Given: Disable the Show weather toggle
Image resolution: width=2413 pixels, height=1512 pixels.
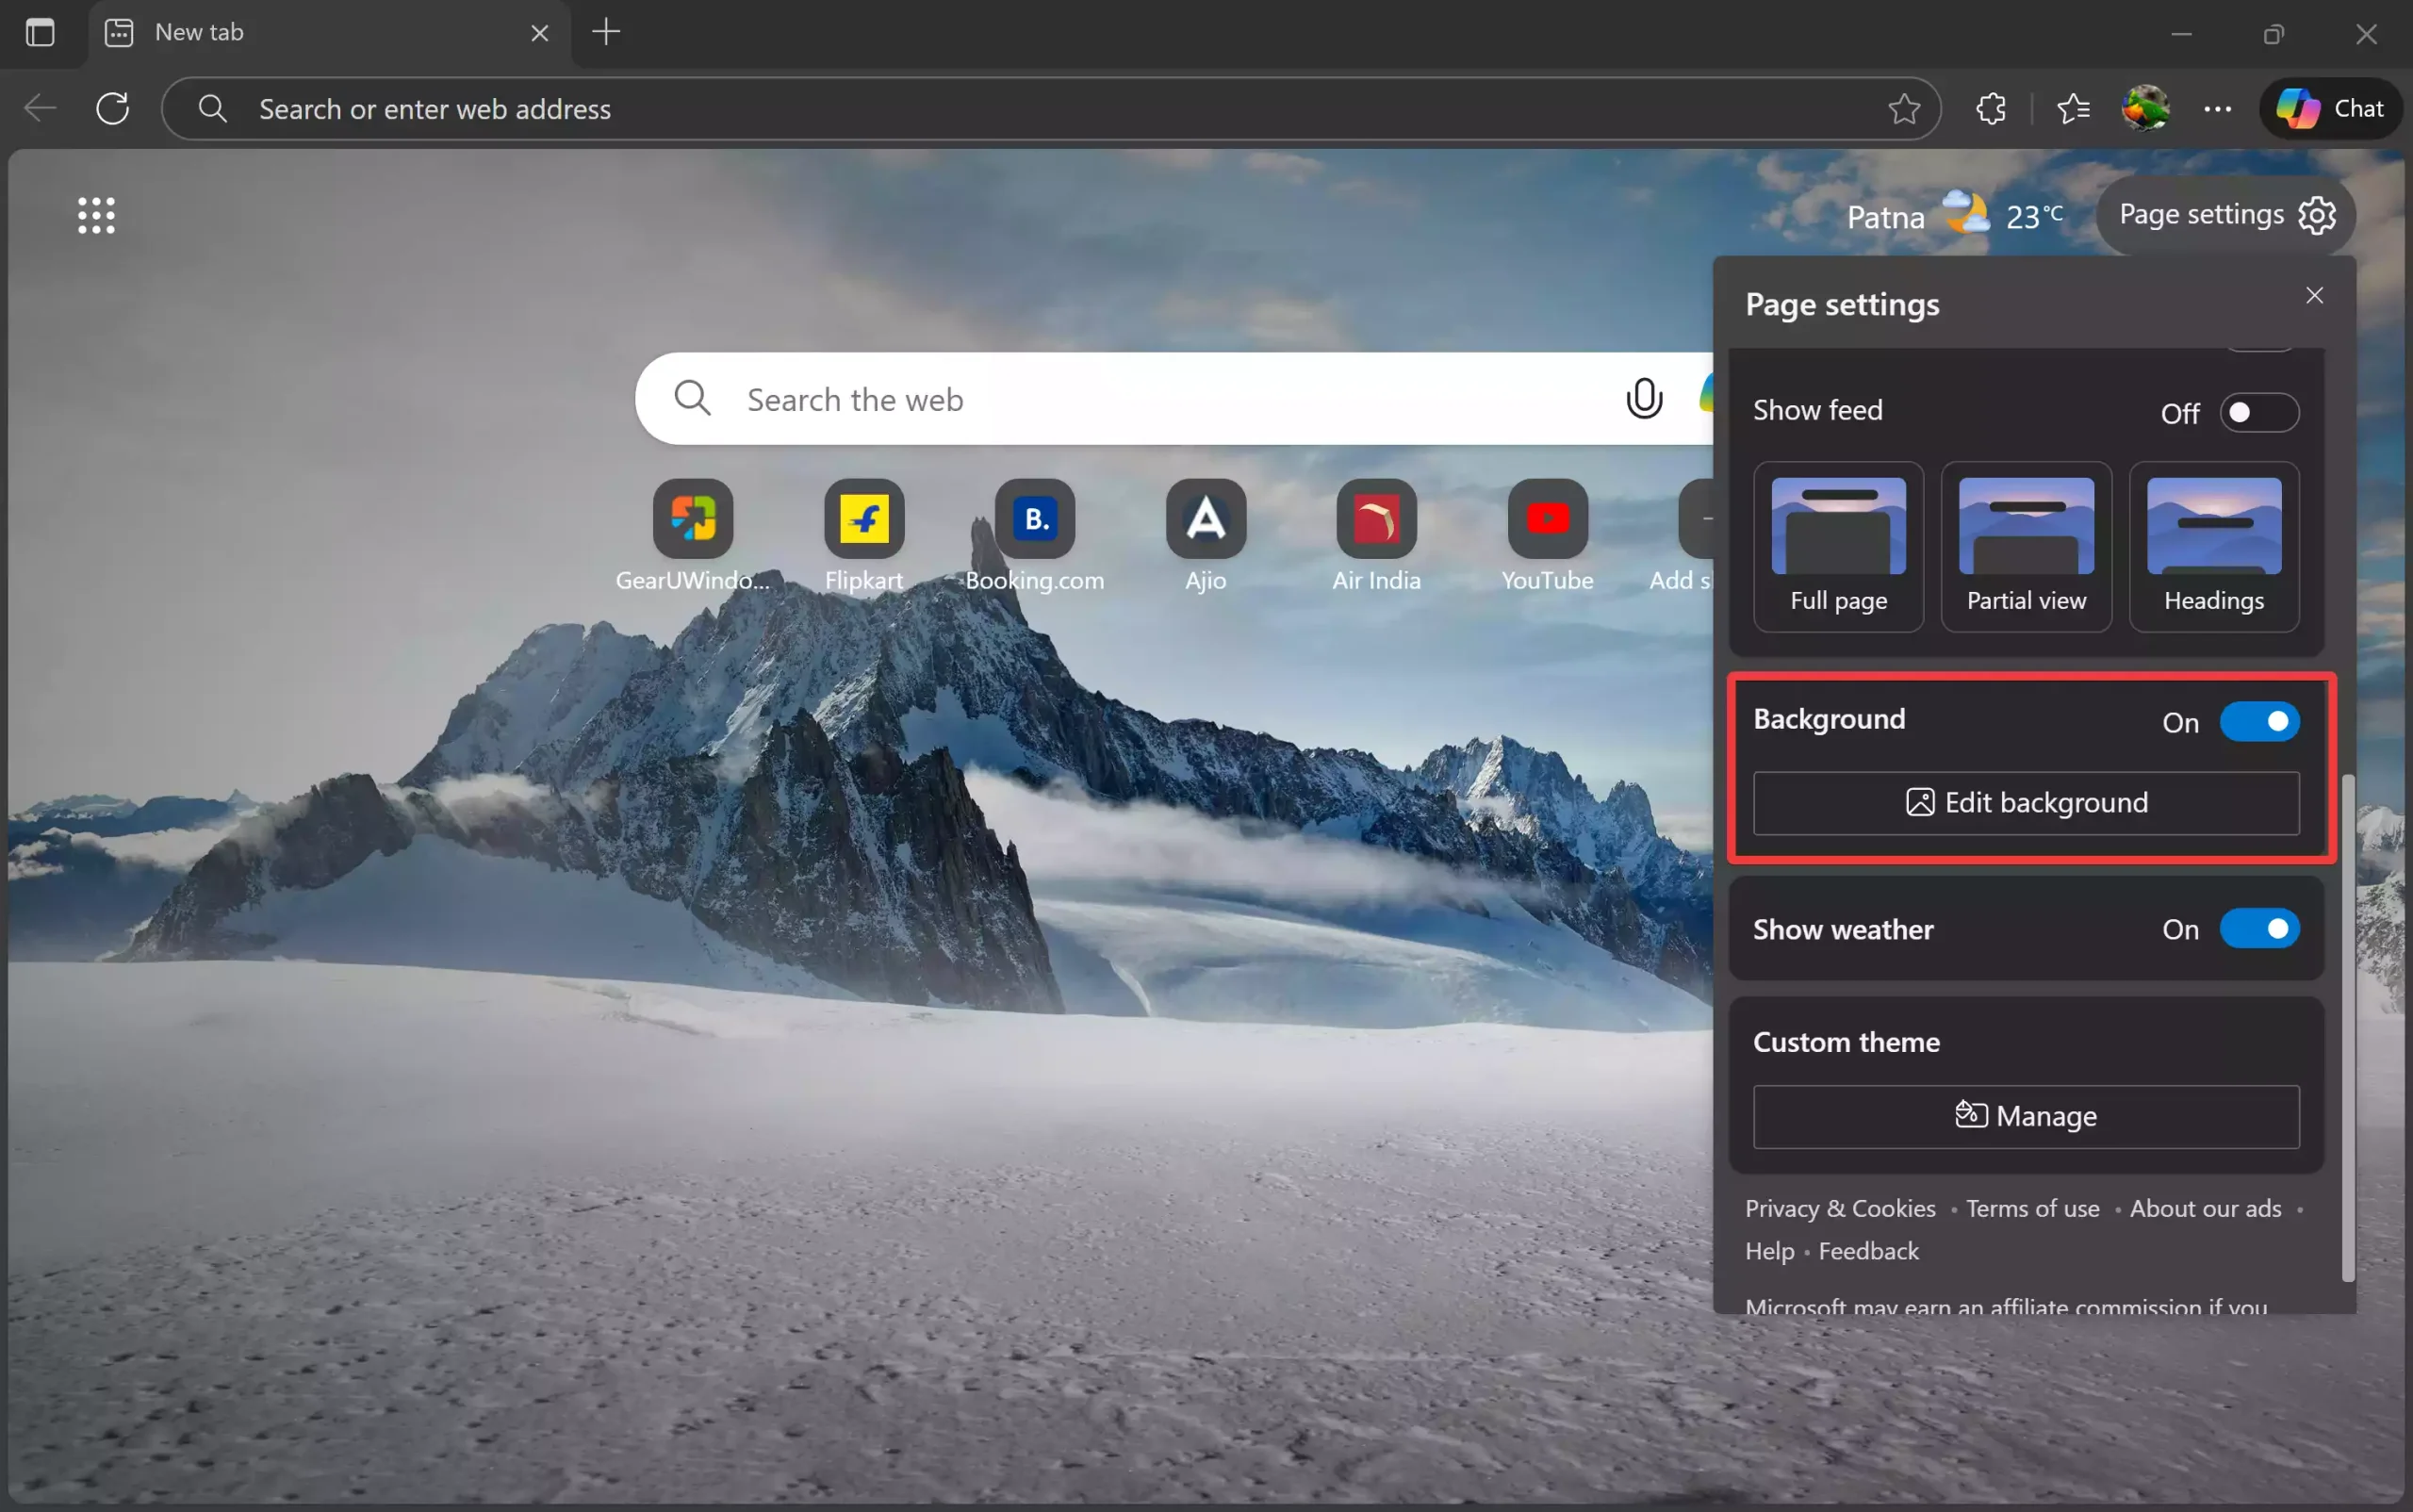Looking at the screenshot, I should tap(2258, 929).
